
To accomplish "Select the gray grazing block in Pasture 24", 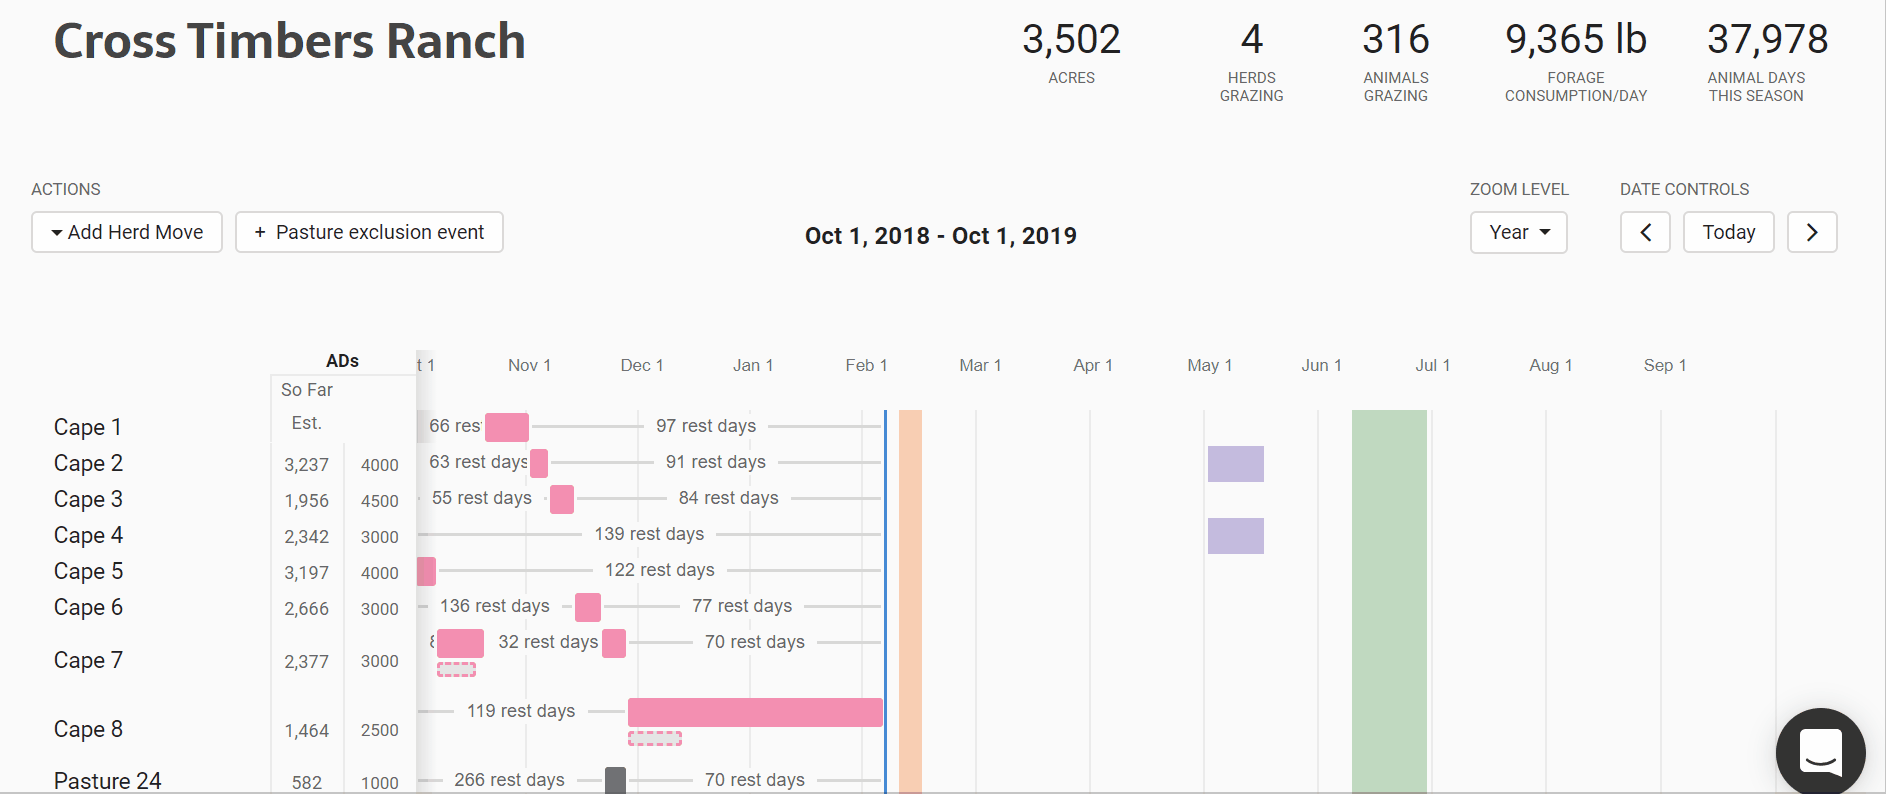I will [616, 780].
